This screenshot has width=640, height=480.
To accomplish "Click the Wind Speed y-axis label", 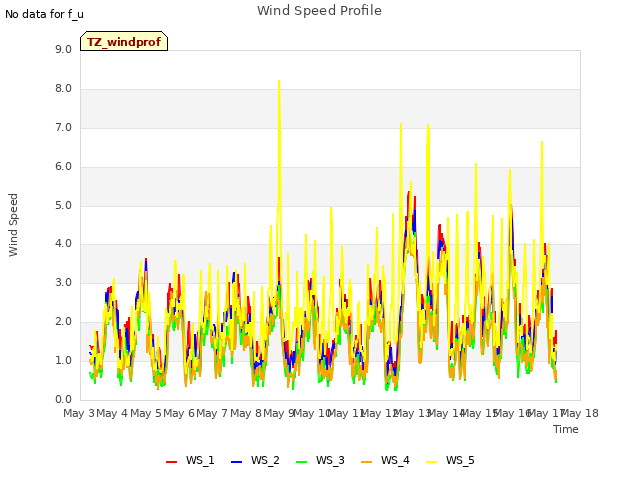I will click(x=13, y=225).
